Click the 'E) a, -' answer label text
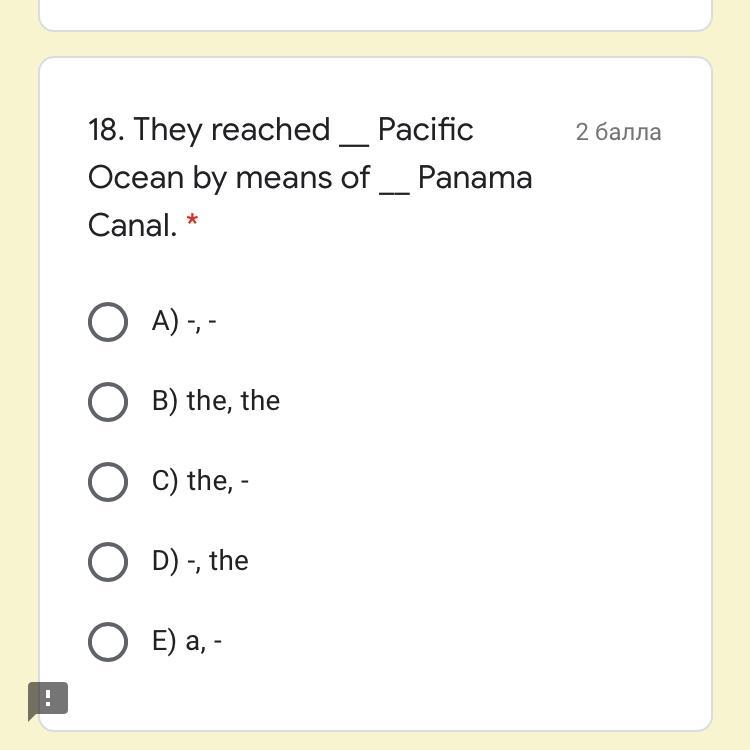The image size is (750, 750). click(x=187, y=641)
